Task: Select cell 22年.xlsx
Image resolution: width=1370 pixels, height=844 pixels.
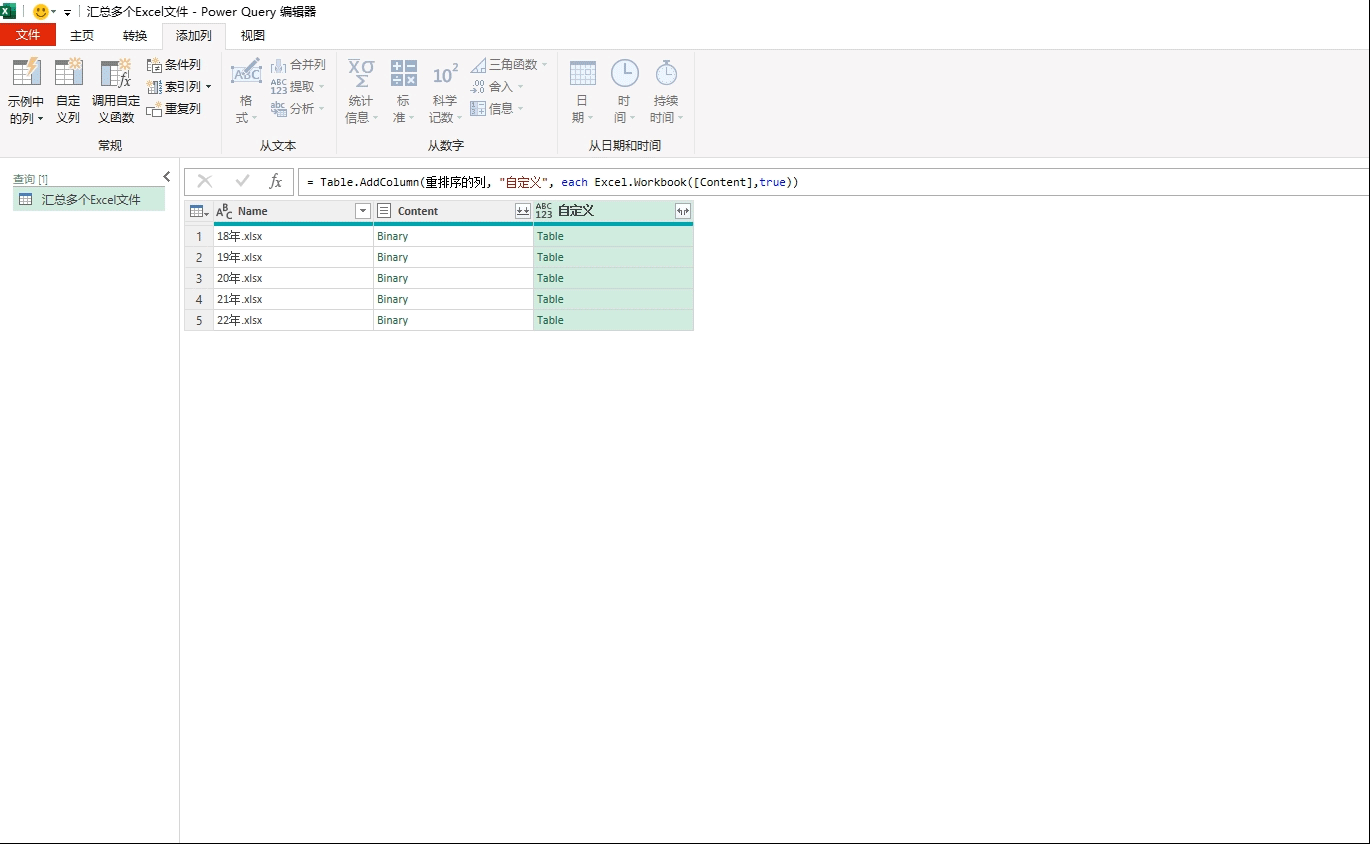Action: (x=293, y=320)
